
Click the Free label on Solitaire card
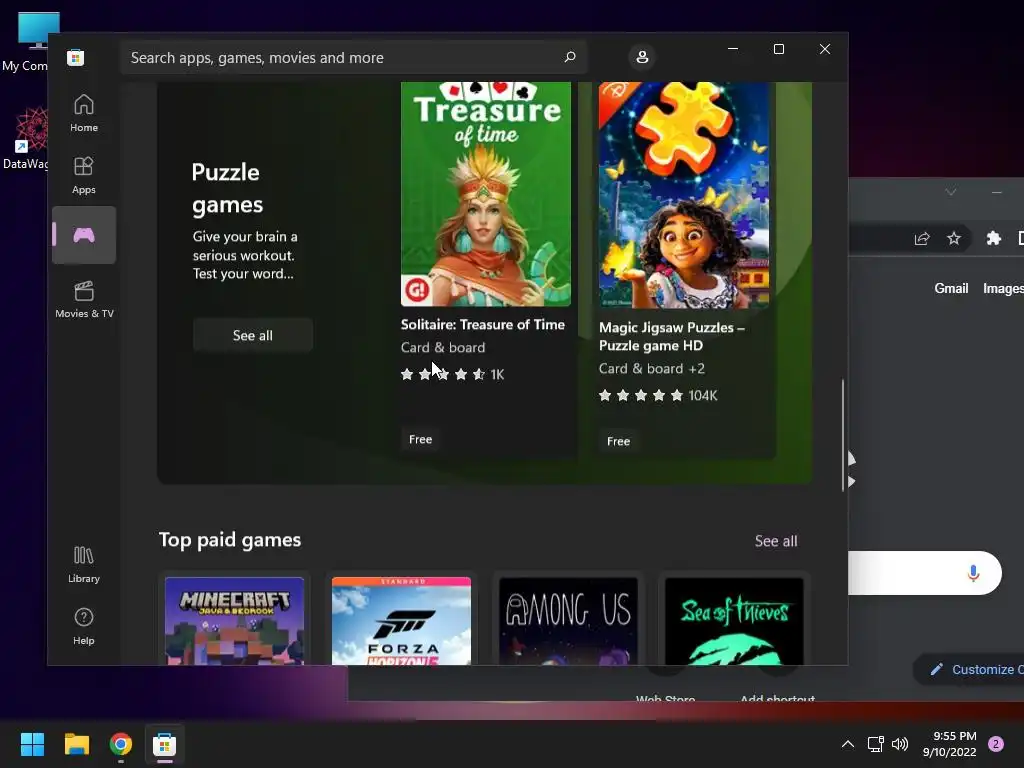(421, 440)
